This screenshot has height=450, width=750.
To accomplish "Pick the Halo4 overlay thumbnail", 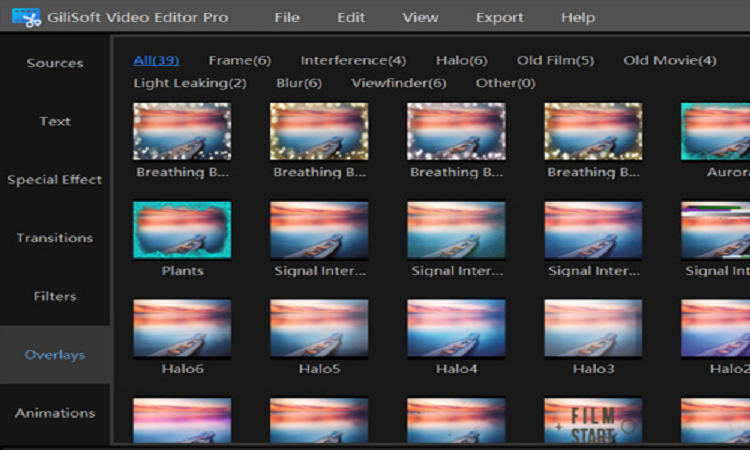I will [456, 328].
